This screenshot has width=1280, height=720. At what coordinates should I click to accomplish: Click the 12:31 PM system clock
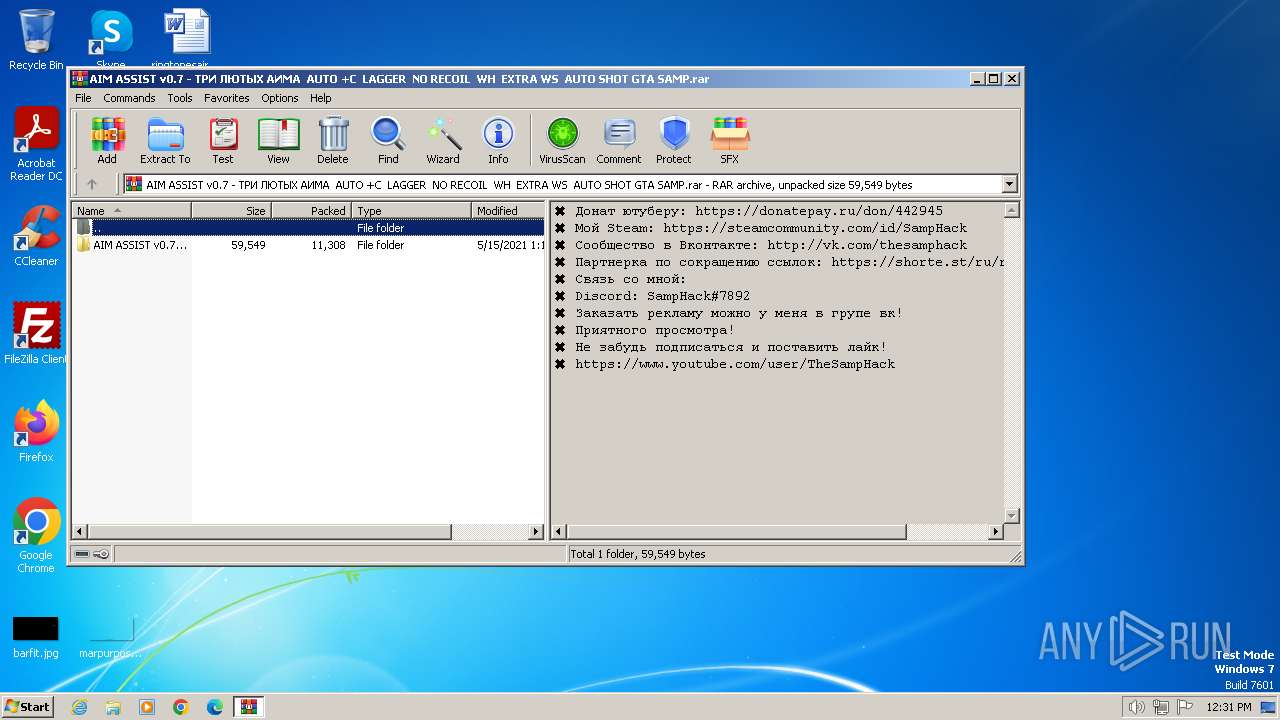pos(1229,707)
